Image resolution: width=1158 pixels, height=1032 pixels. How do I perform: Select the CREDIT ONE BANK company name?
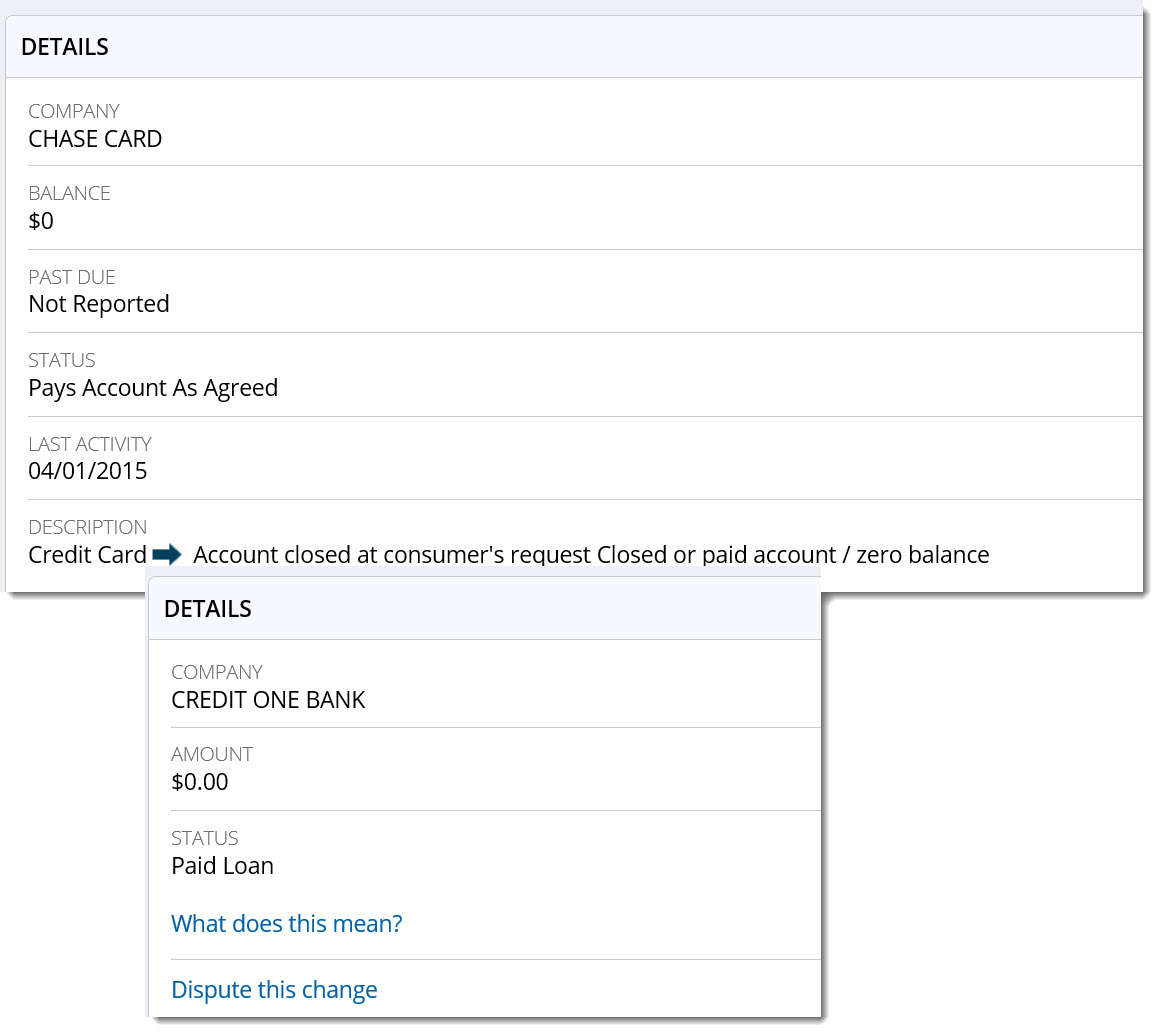268,700
